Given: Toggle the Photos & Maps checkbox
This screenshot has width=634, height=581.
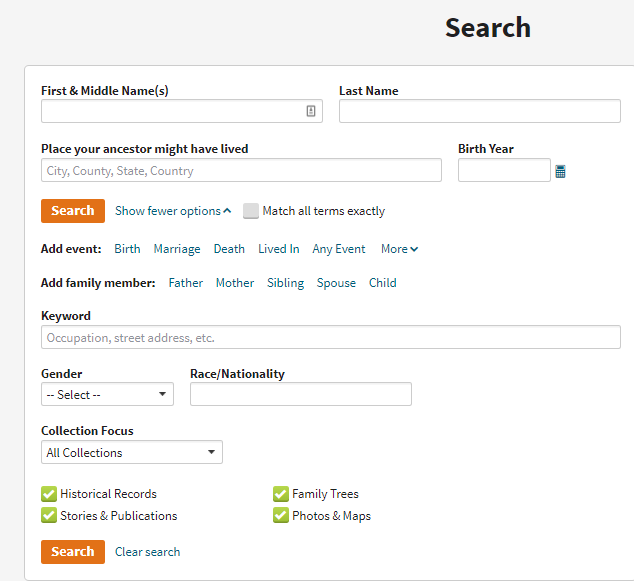Looking at the screenshot, I should tap(281, 516).
